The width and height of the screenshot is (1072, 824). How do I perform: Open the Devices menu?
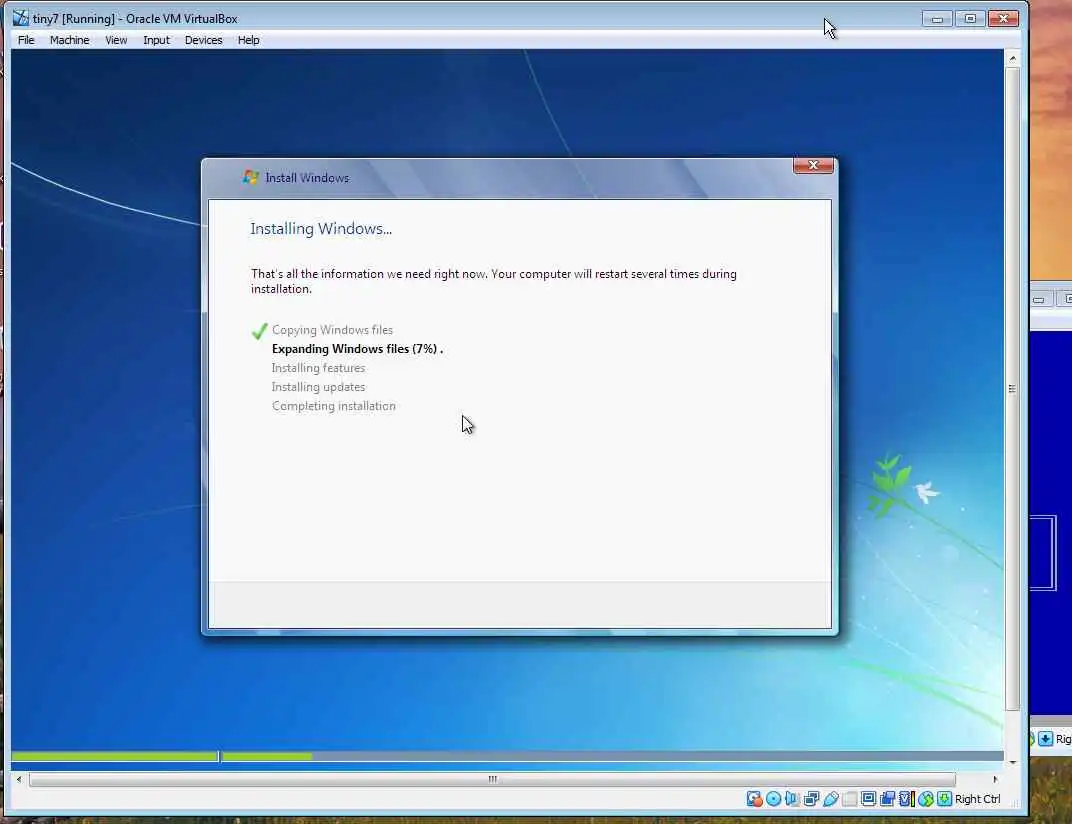[x=203, y=40]
